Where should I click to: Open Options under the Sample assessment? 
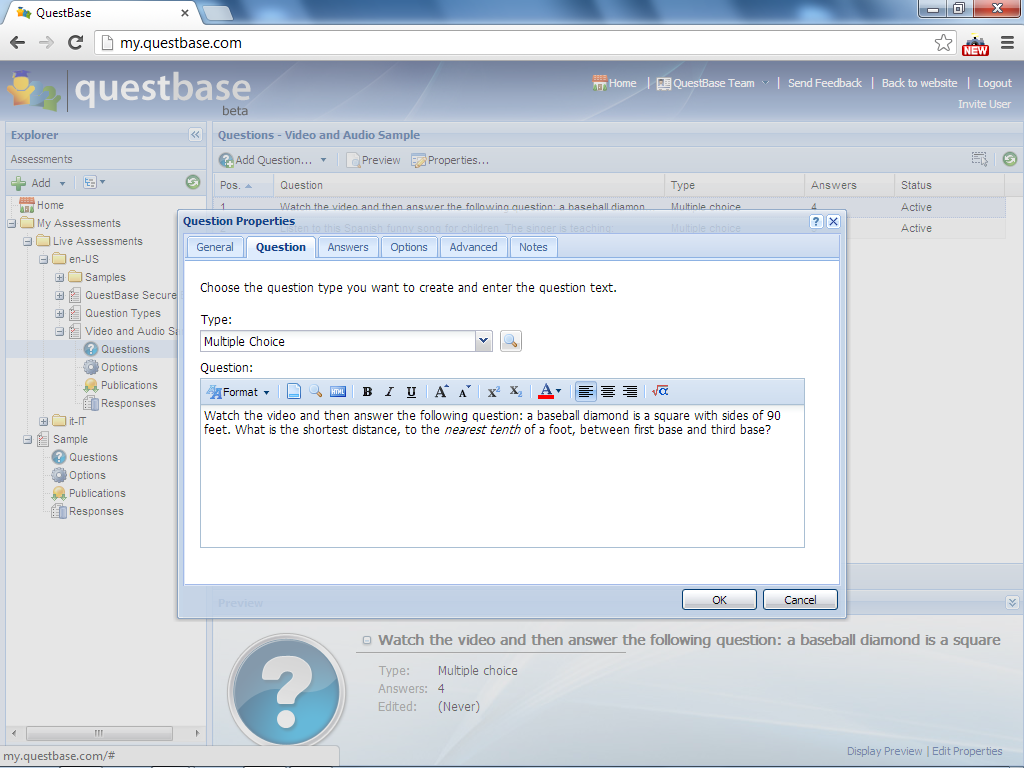(79, 475)
